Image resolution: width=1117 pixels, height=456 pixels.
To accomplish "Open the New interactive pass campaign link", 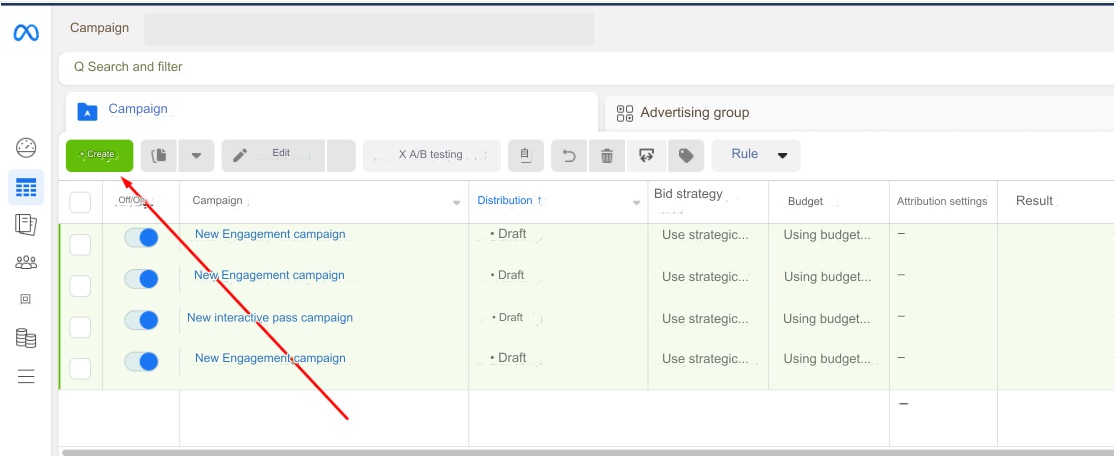I will [270, 318].
